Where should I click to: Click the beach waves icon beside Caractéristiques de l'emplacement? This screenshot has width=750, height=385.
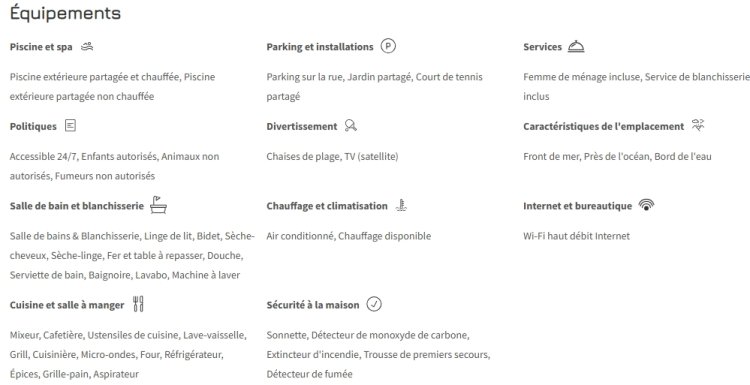pos(698,125)
